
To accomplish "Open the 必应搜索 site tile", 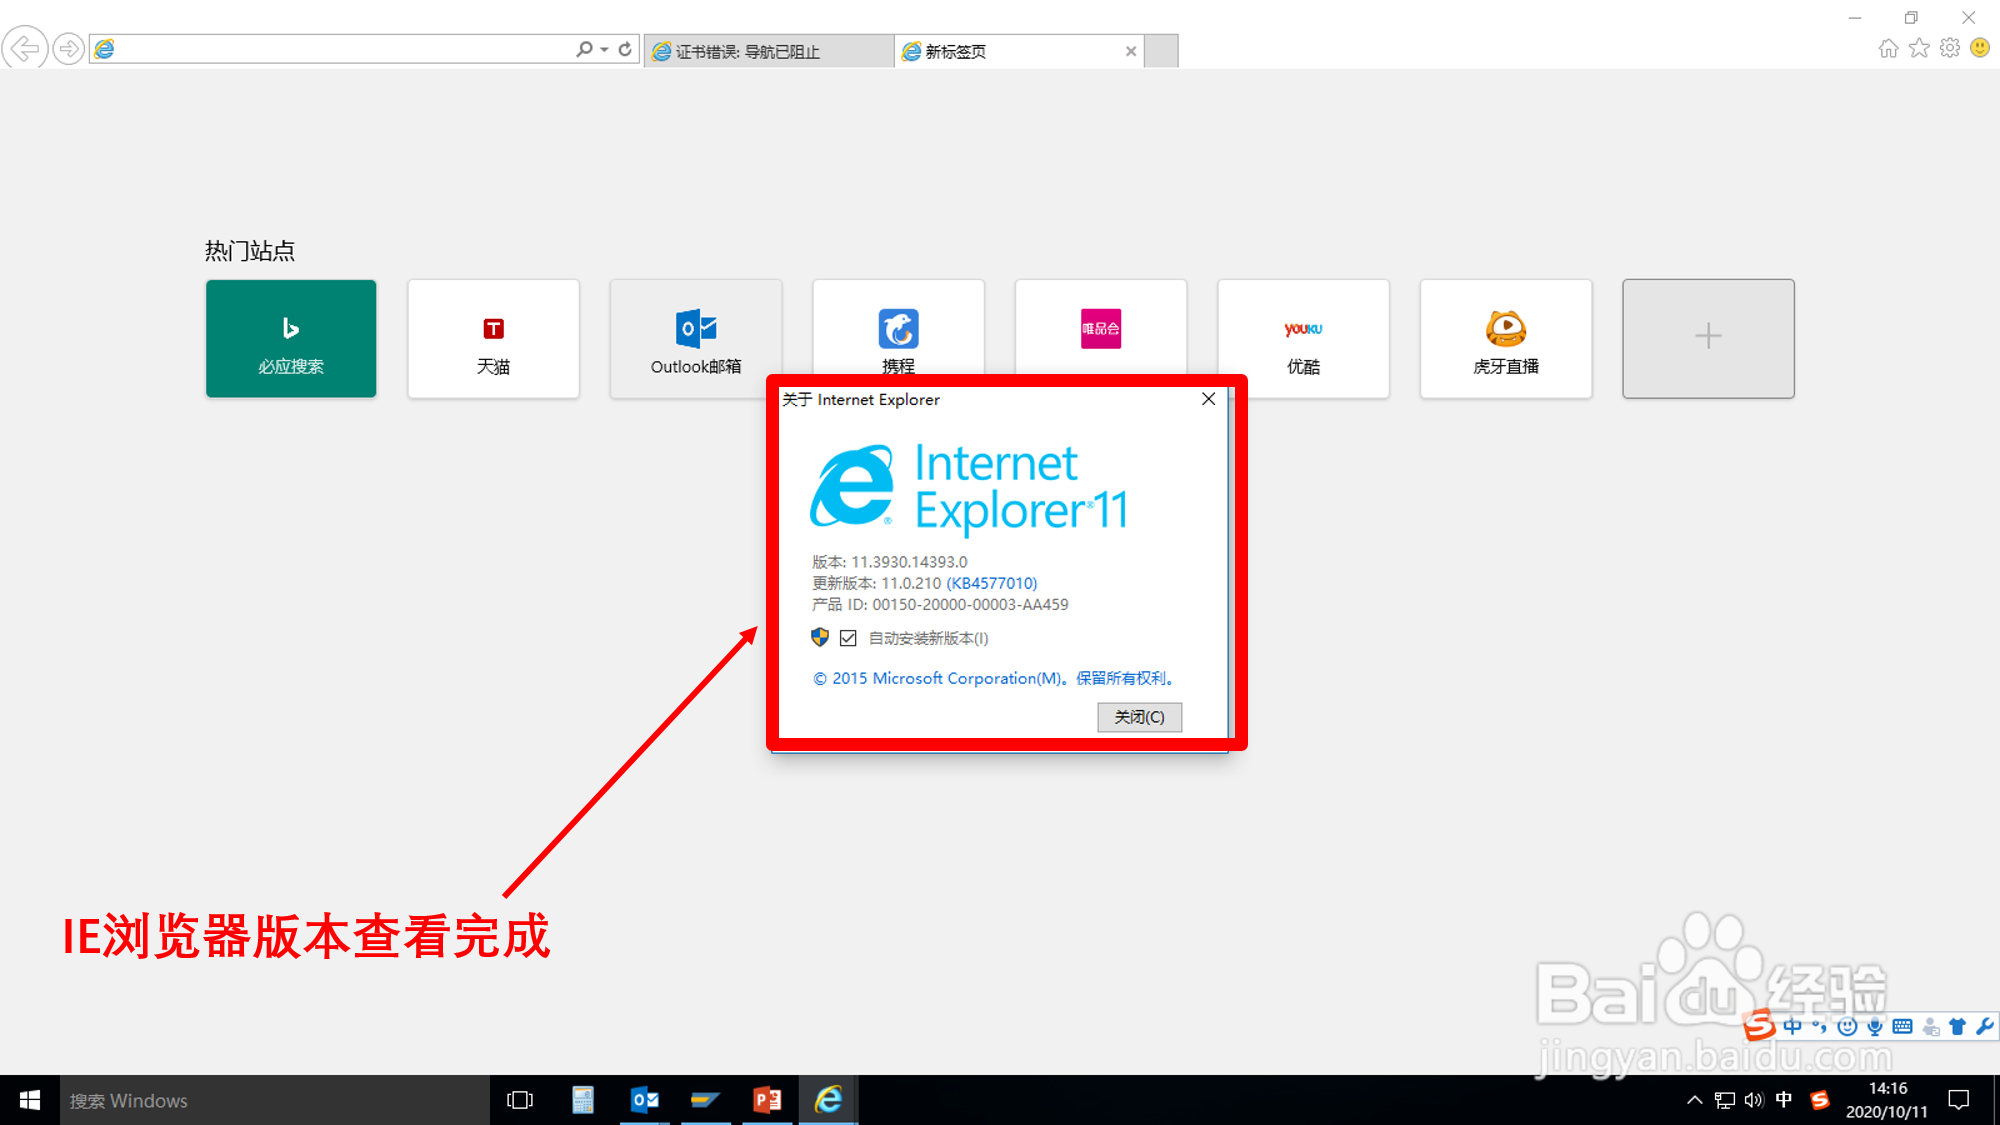I will pos(291,338).
